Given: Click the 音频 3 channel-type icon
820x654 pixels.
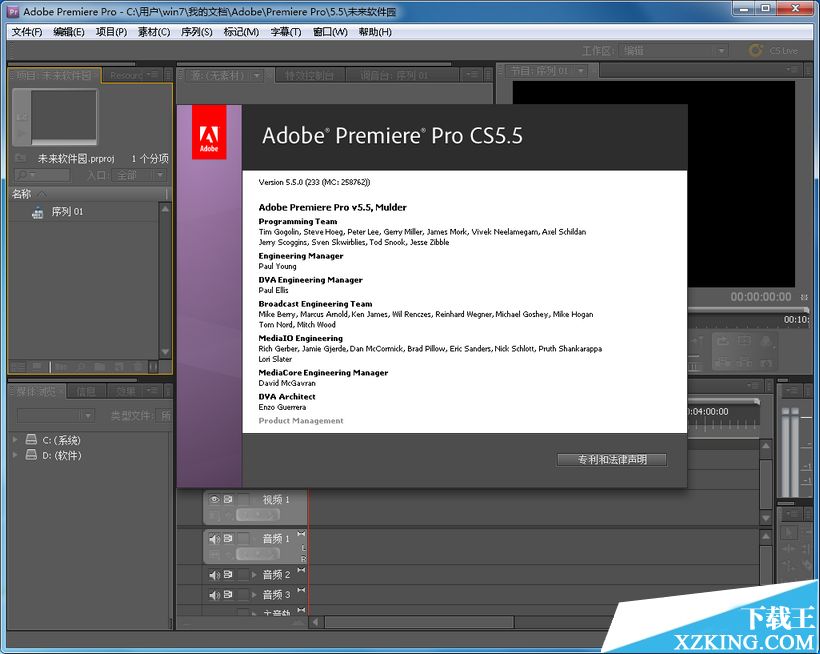Looking at the screenshot, I should [x=301, y=590].
